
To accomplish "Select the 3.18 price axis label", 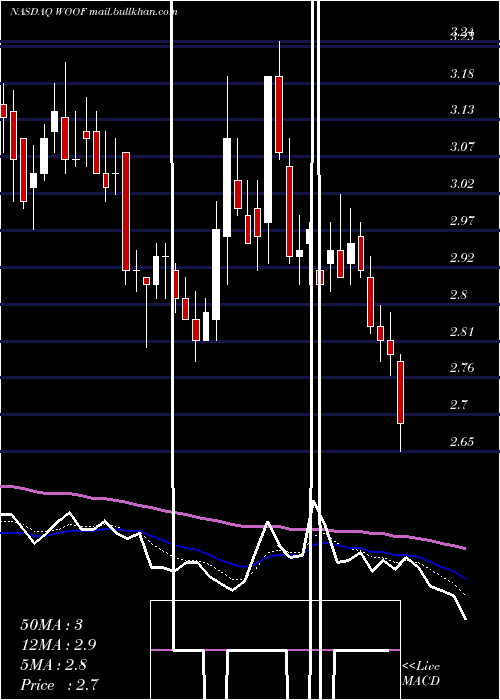I will [x=462, y=74].
